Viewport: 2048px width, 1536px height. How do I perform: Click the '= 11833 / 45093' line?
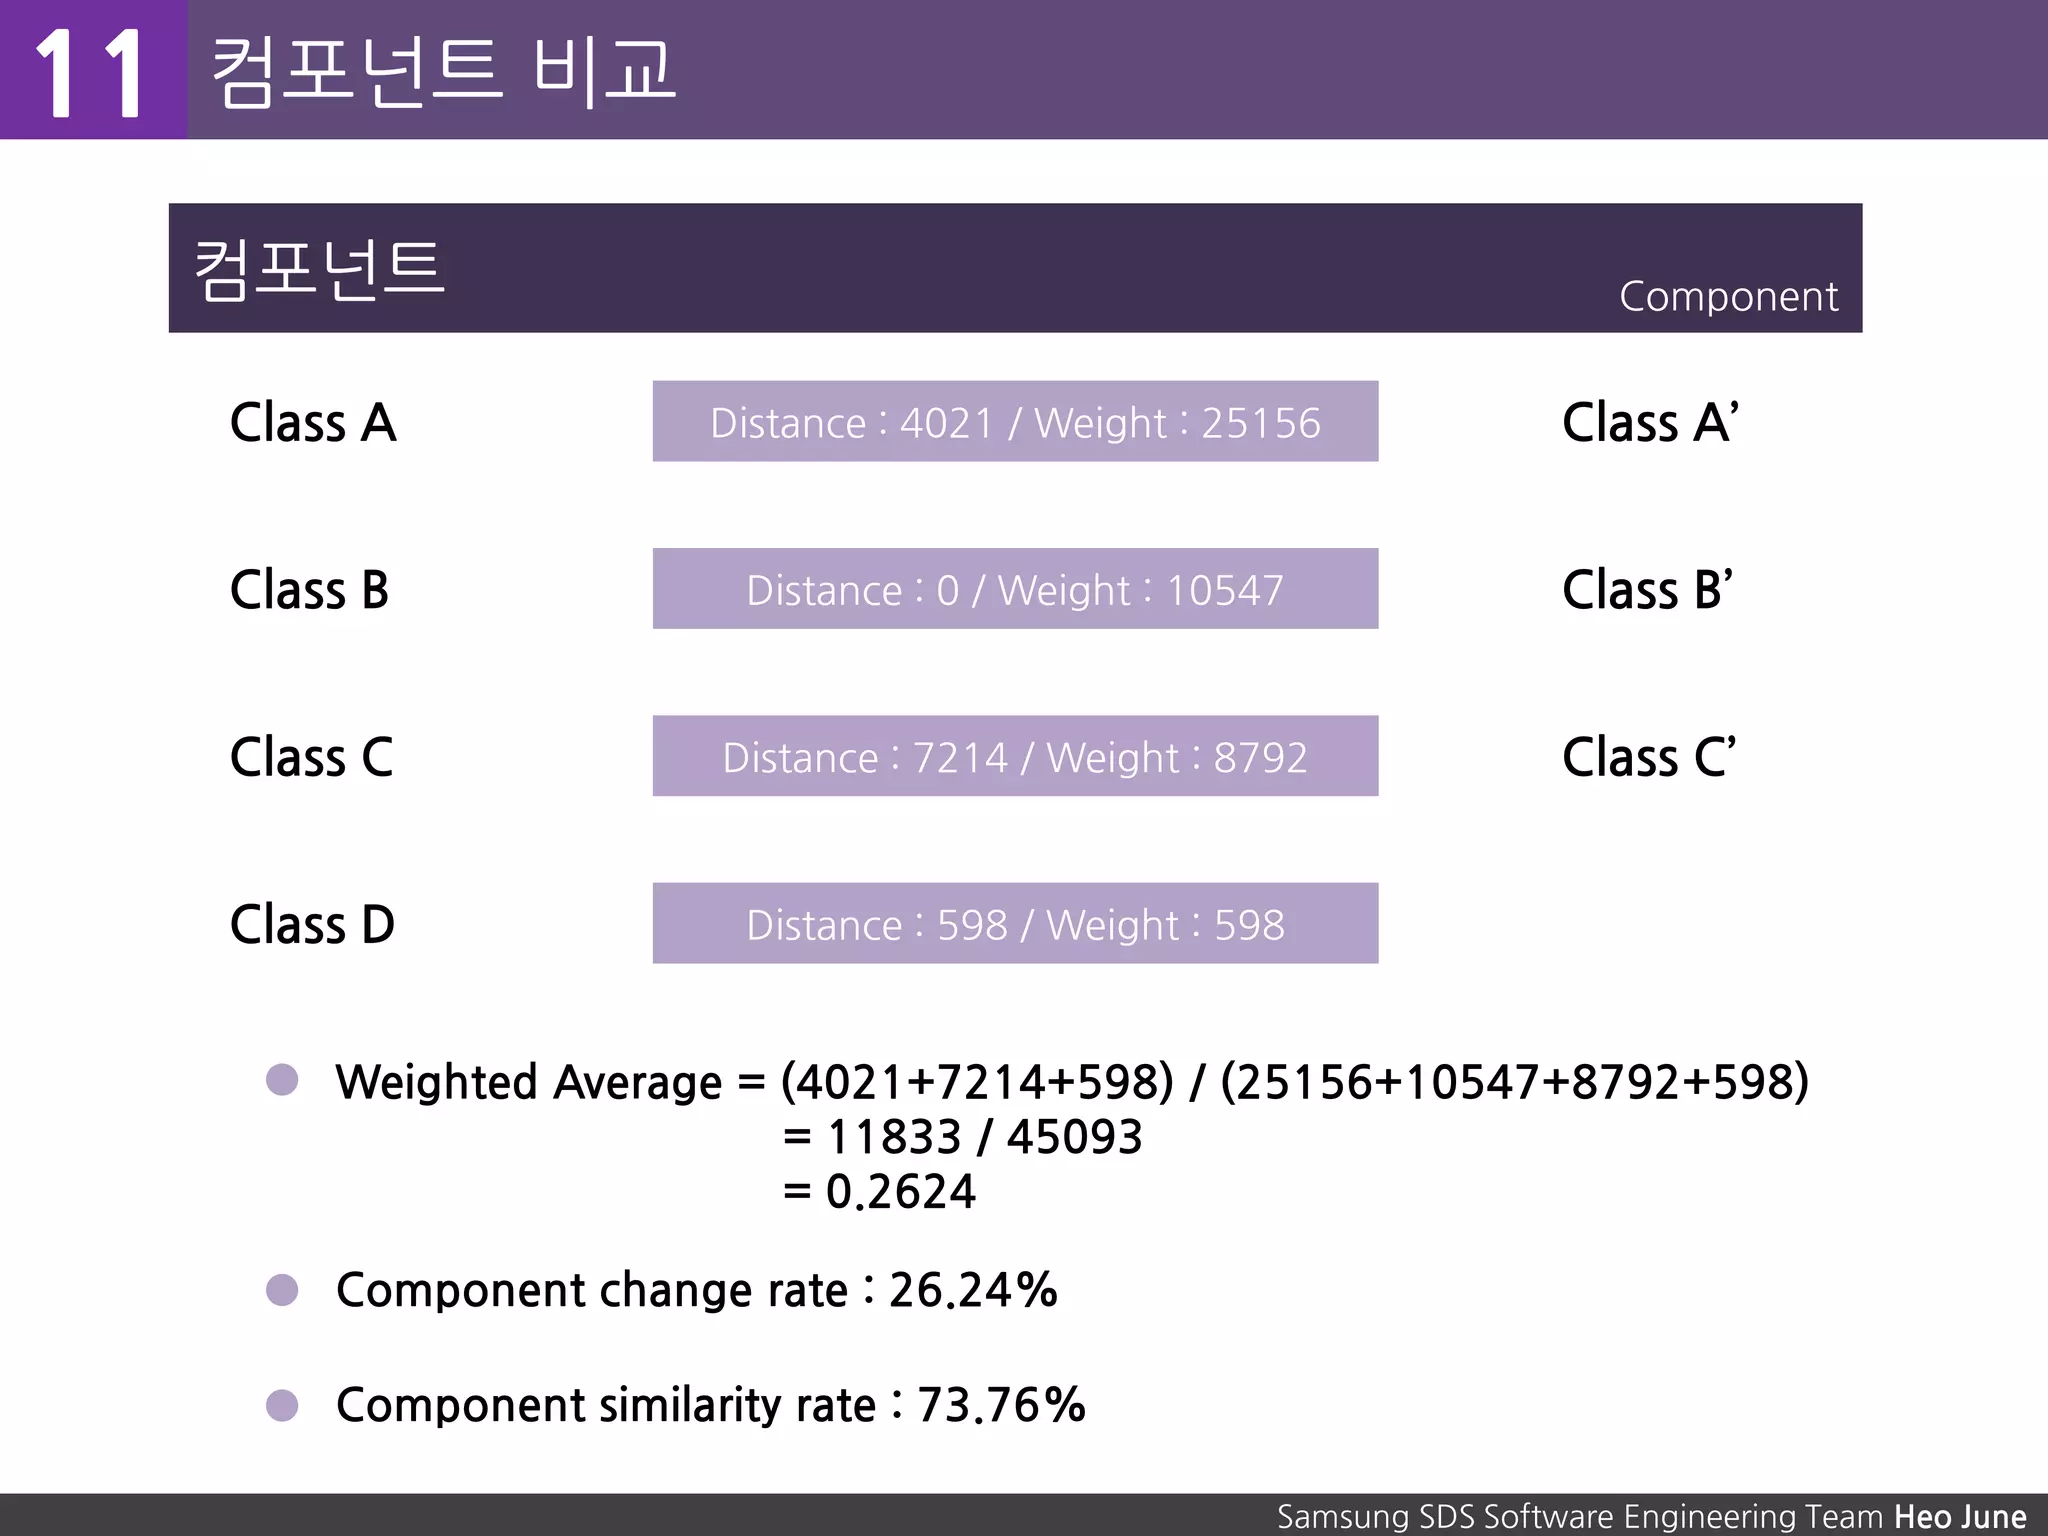pyautogui.click(x=962, y=1136)
